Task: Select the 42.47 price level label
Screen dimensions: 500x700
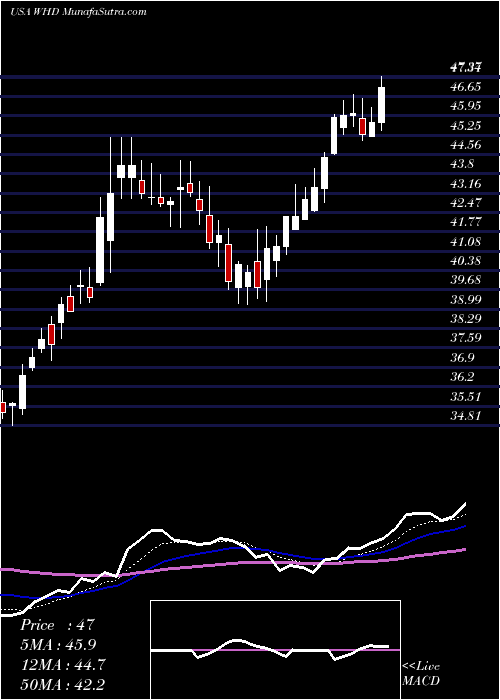Action: tap(466, 203)
